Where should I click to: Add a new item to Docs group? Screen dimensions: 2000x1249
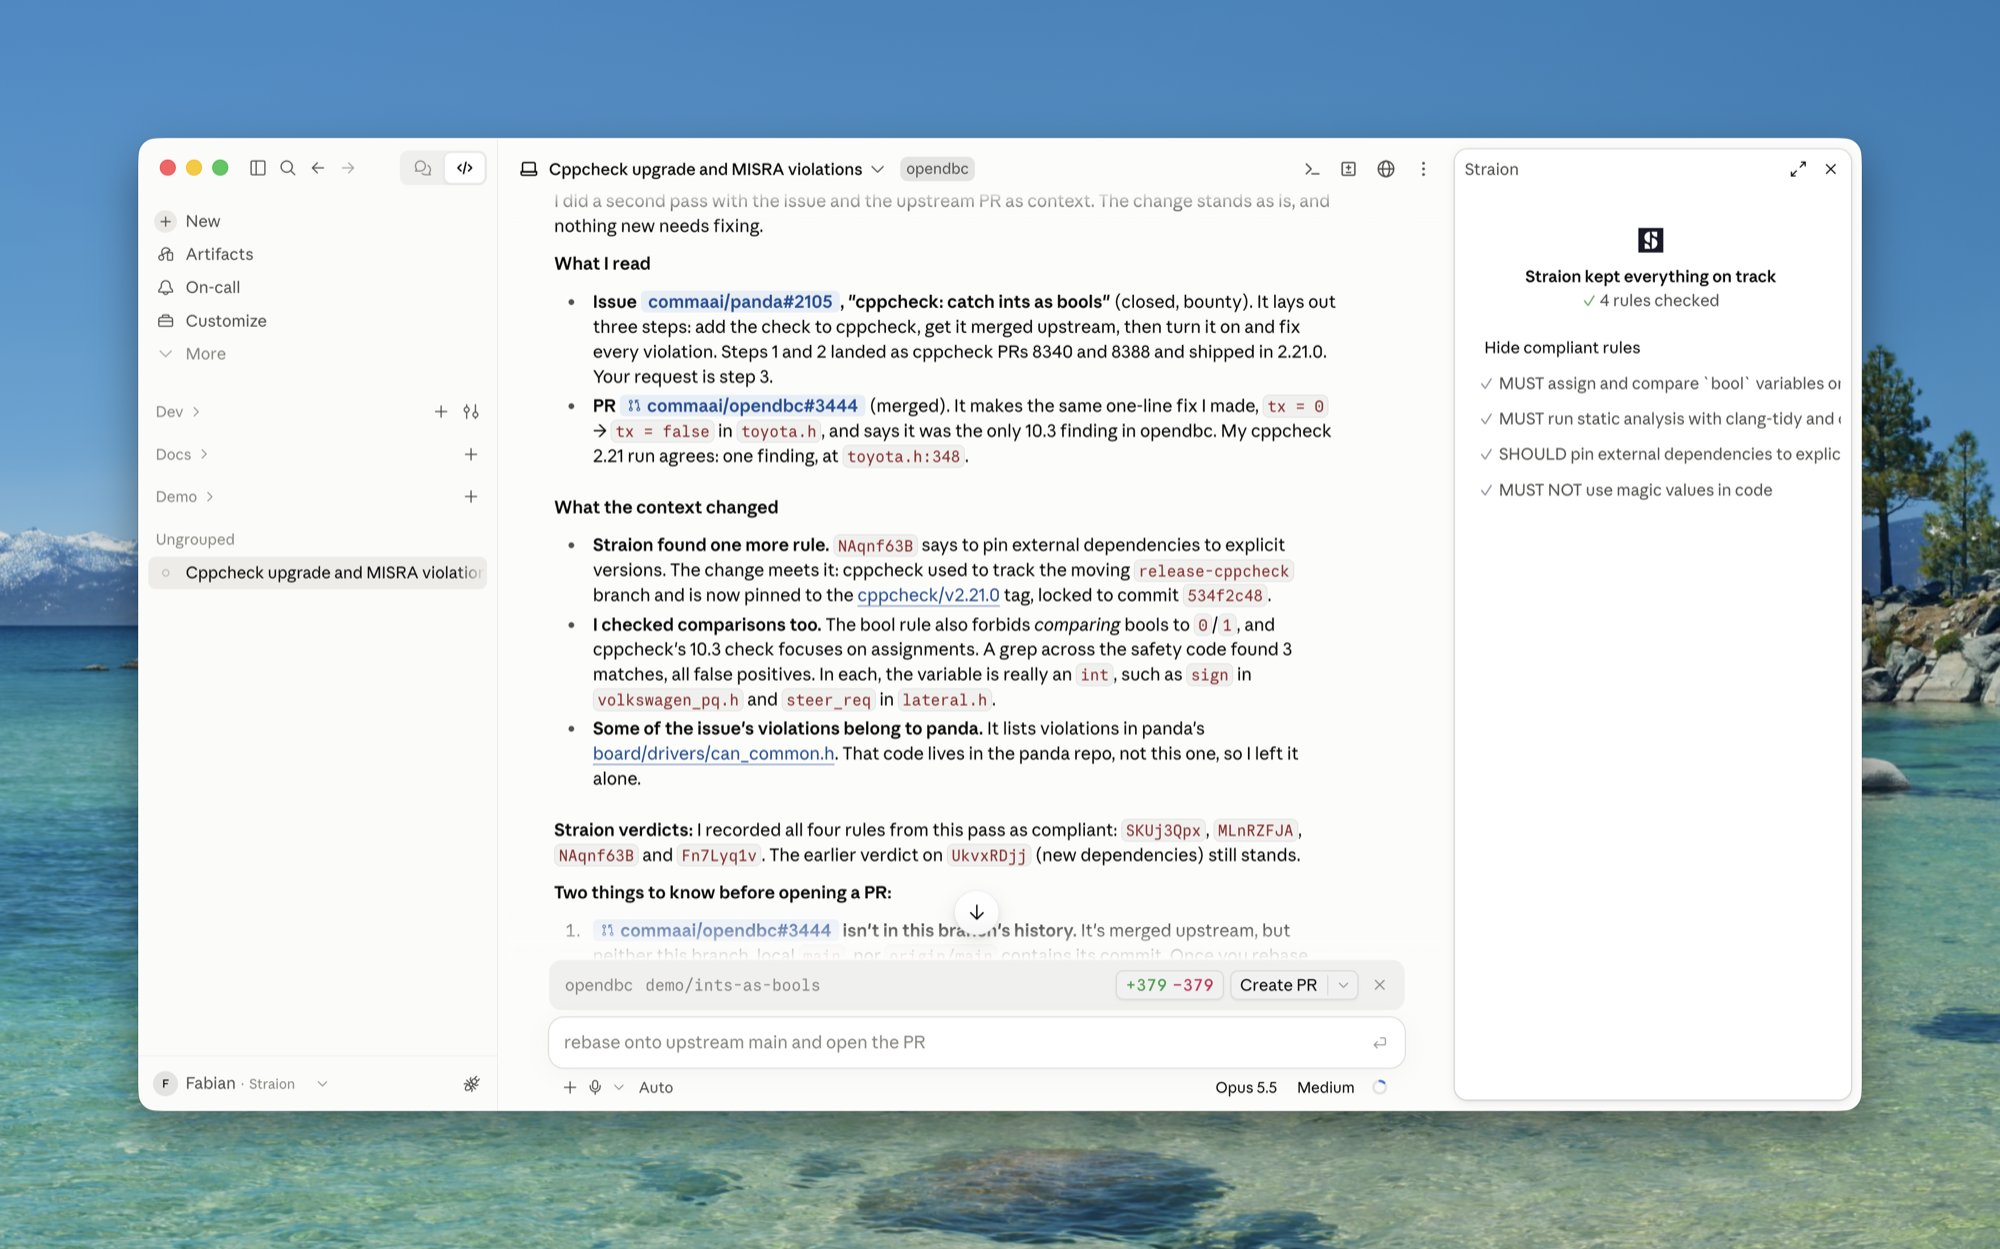[471, 454]
